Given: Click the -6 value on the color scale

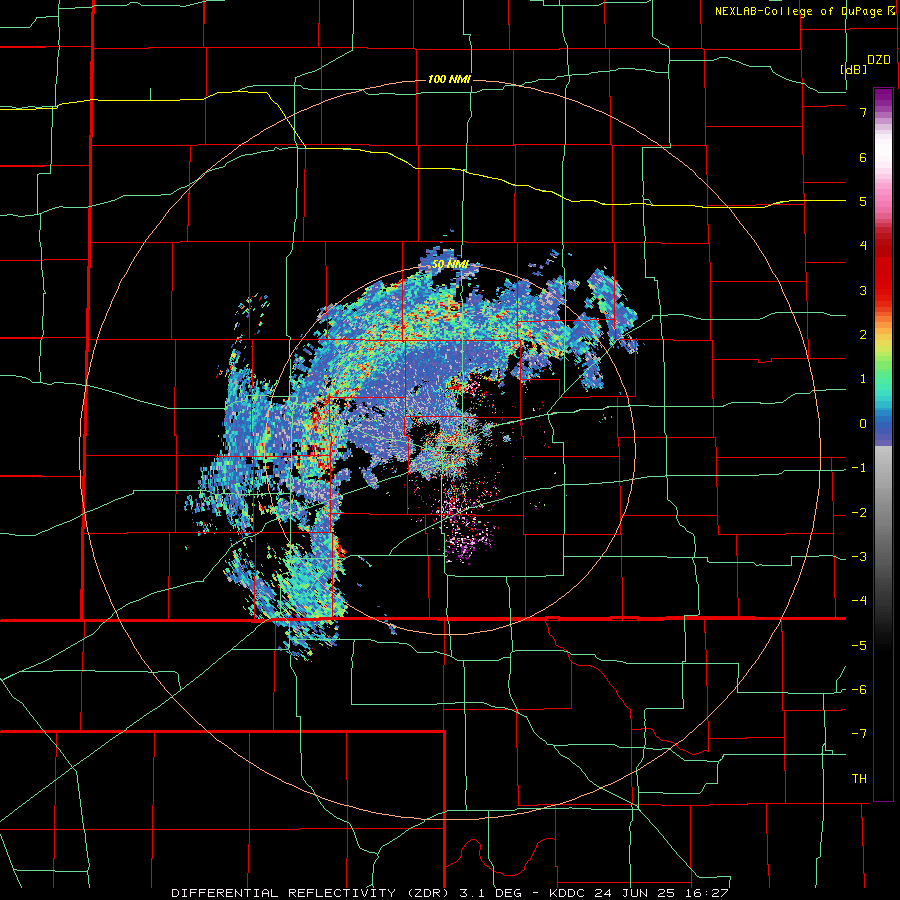Looking at the screenshot, I should [859, 690].
